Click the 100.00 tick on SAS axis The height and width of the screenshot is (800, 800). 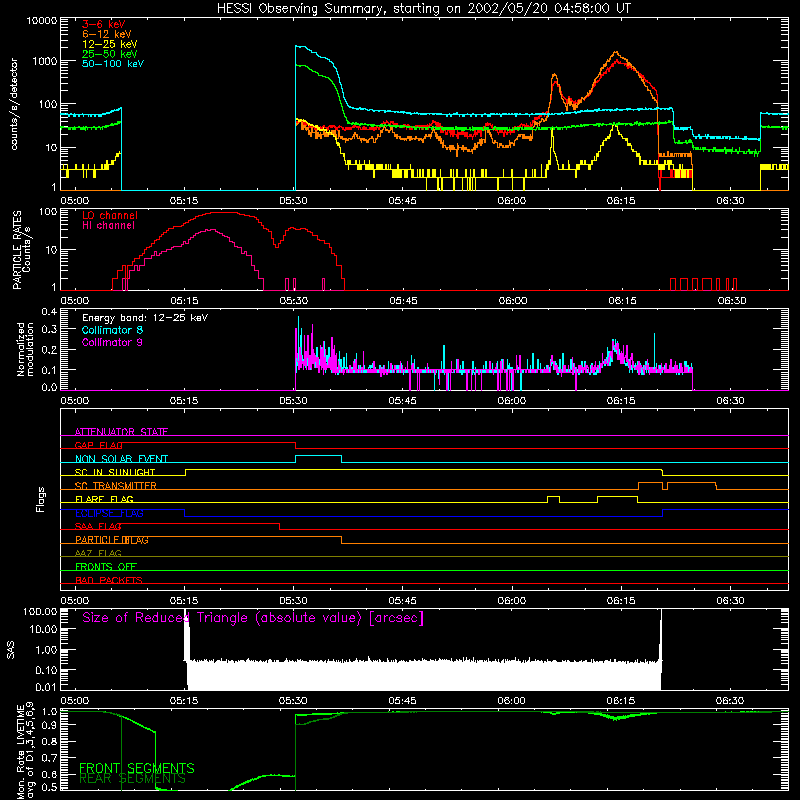pyautogui.click(x=40, y=612)
